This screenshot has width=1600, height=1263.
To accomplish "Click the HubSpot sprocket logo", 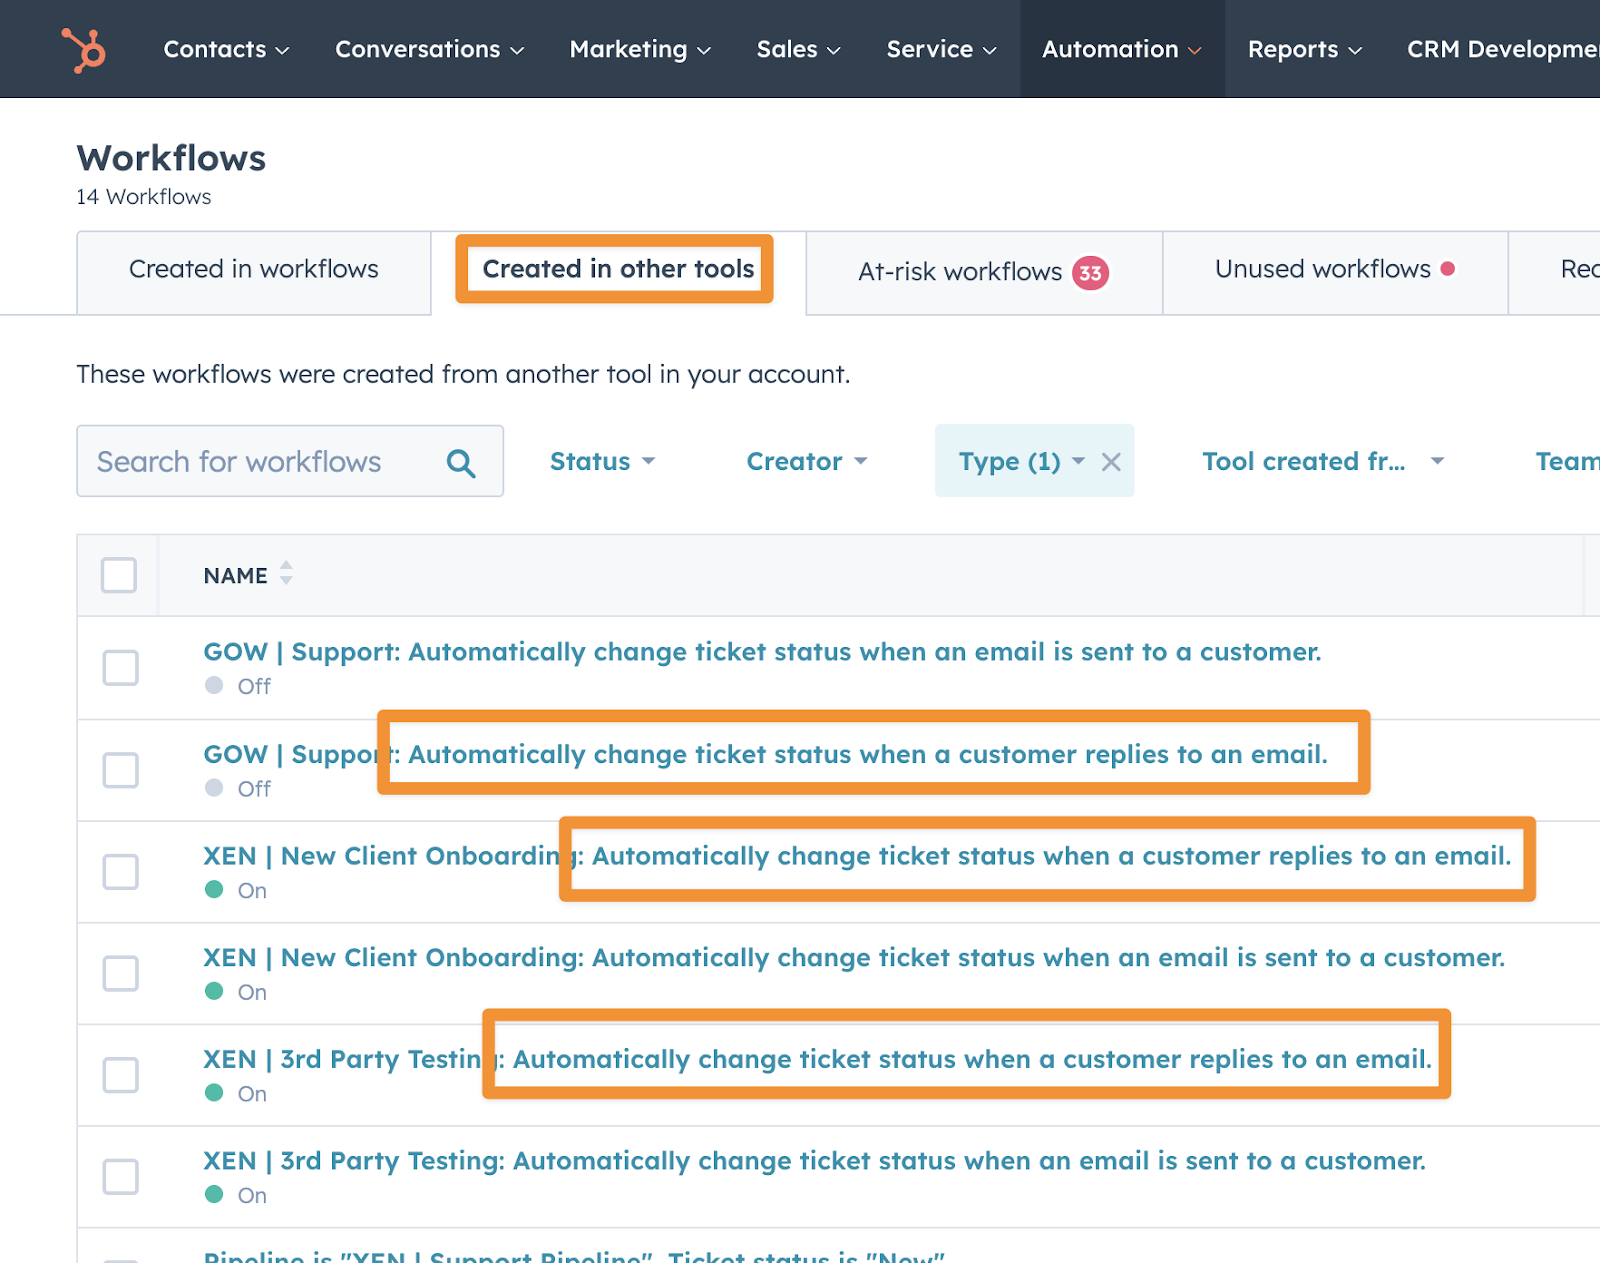I will [x=84, y=49].
